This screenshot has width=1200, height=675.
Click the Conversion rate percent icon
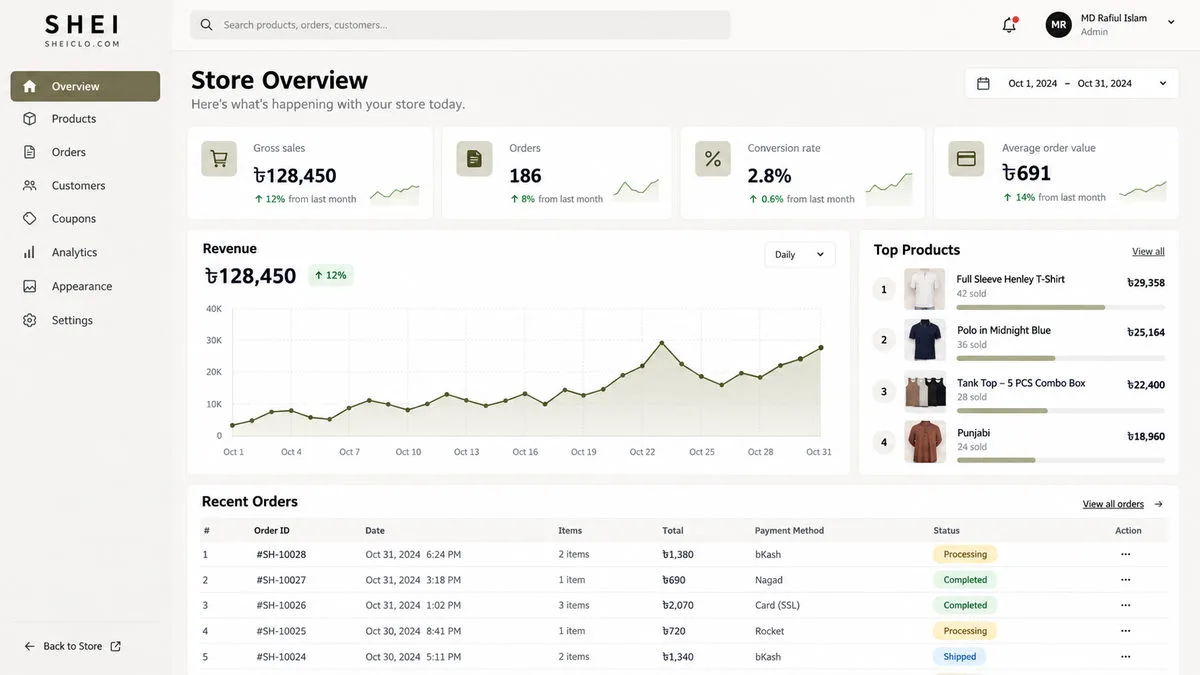tap(713, 159)
